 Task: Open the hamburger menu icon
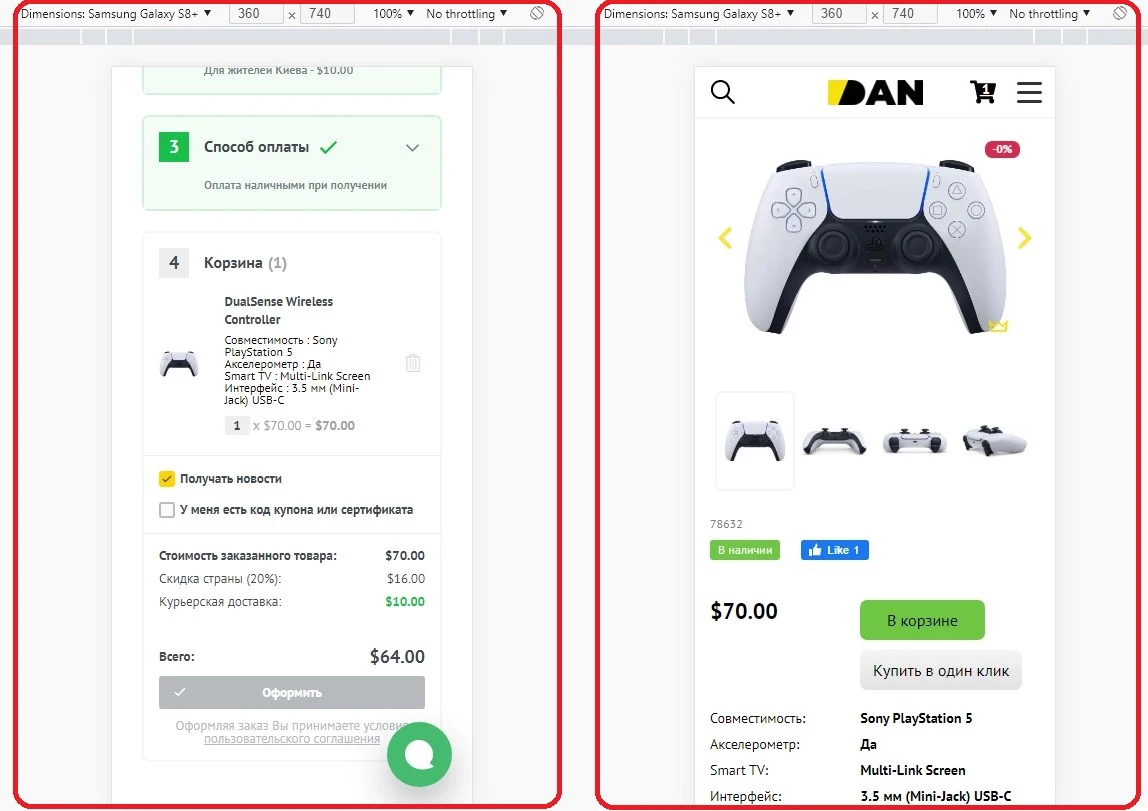(1029, 92)
